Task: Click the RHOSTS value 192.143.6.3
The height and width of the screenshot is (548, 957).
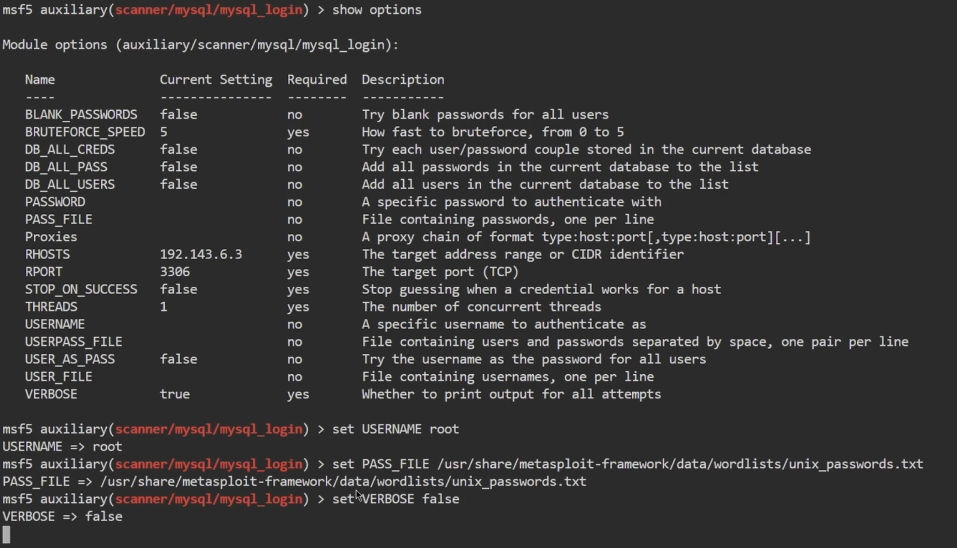Action: click(201, 255)
